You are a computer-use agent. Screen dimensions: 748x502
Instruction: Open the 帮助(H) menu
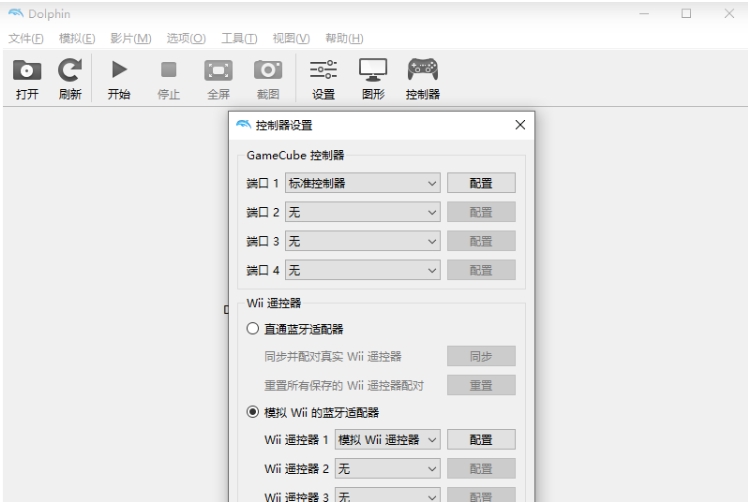pyautogui.click(x=344, y=38)
